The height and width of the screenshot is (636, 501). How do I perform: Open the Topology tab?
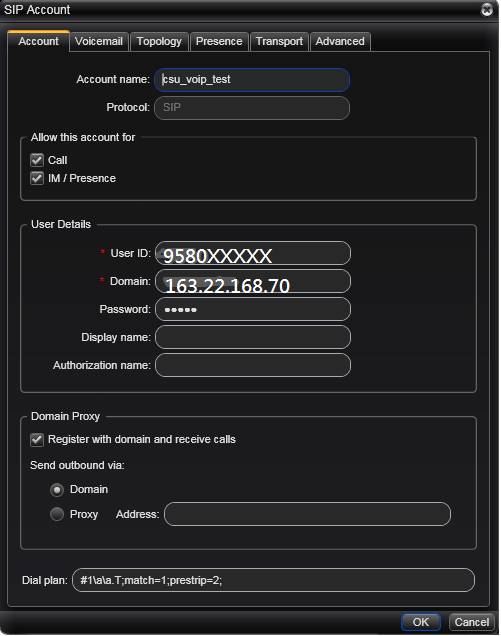(x=159, y=41)
